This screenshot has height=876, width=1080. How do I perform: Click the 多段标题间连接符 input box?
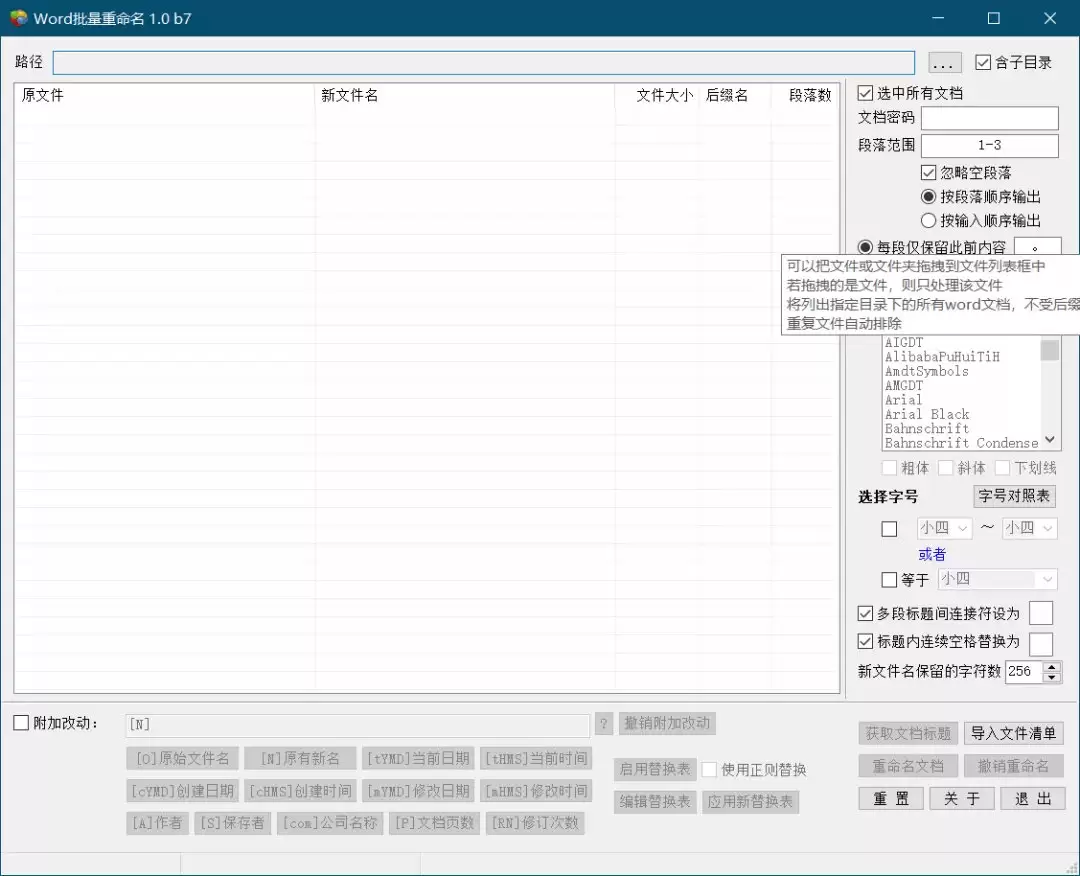[1041, 613]
